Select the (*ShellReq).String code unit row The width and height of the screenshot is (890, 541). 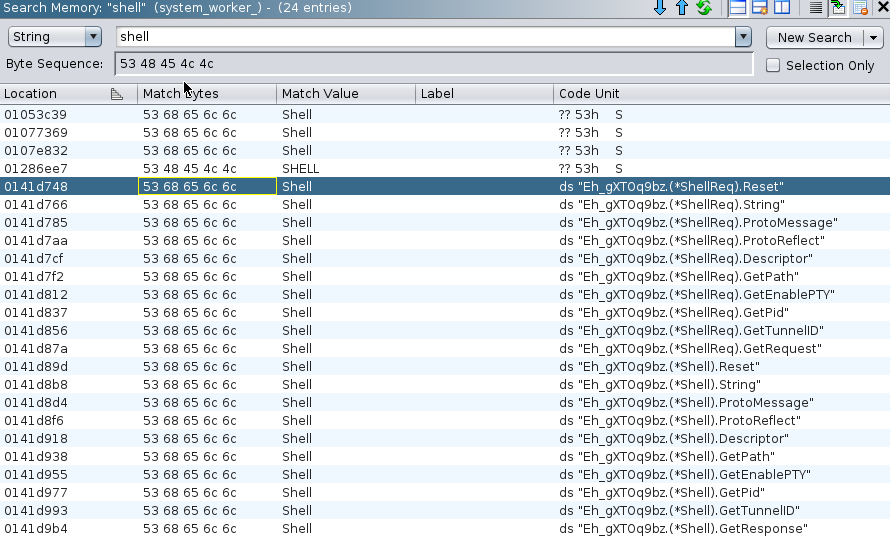(x=445, y=205)
